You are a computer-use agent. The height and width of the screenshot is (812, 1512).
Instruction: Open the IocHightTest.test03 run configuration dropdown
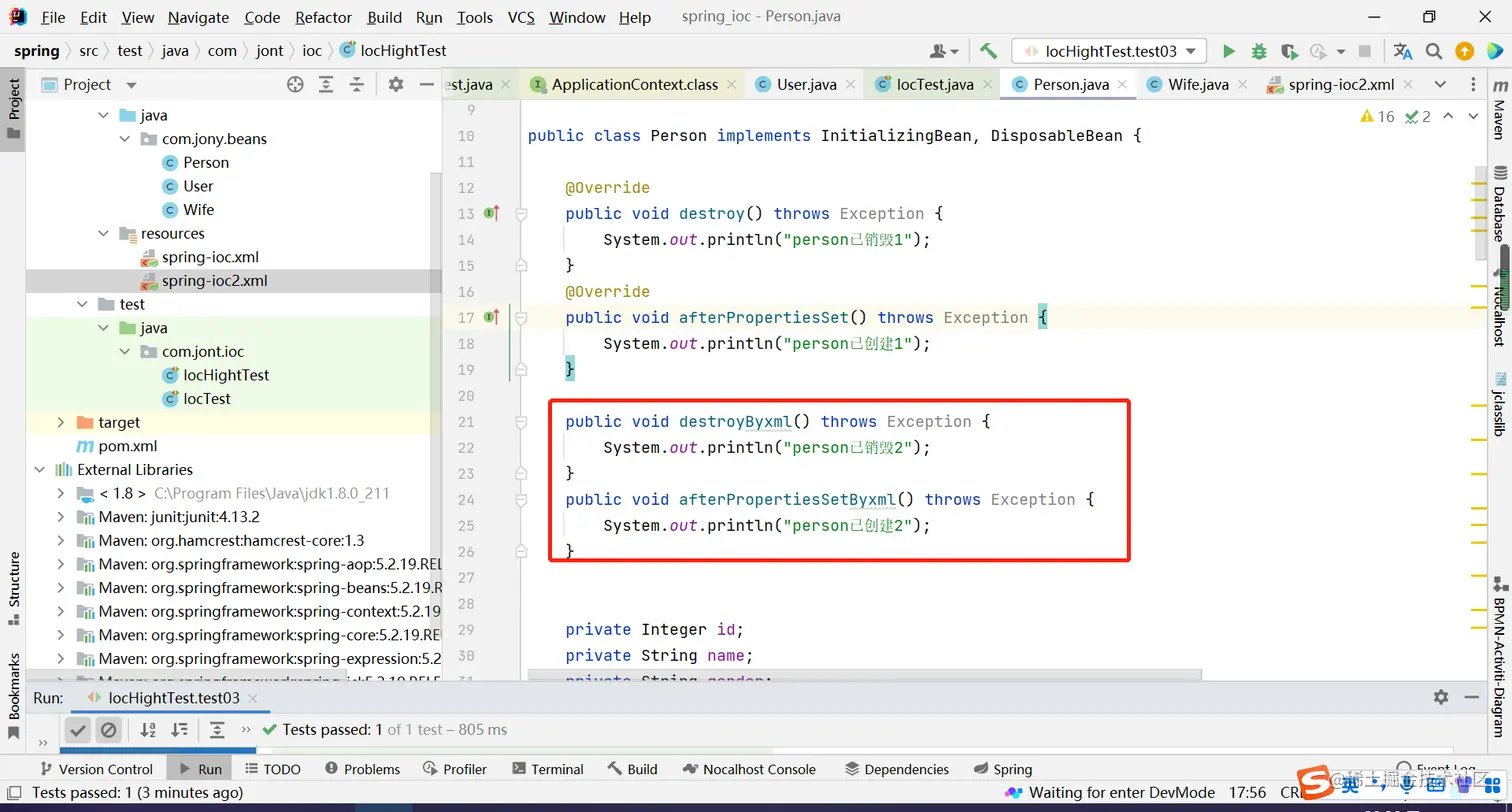[x=1110, y=51]
